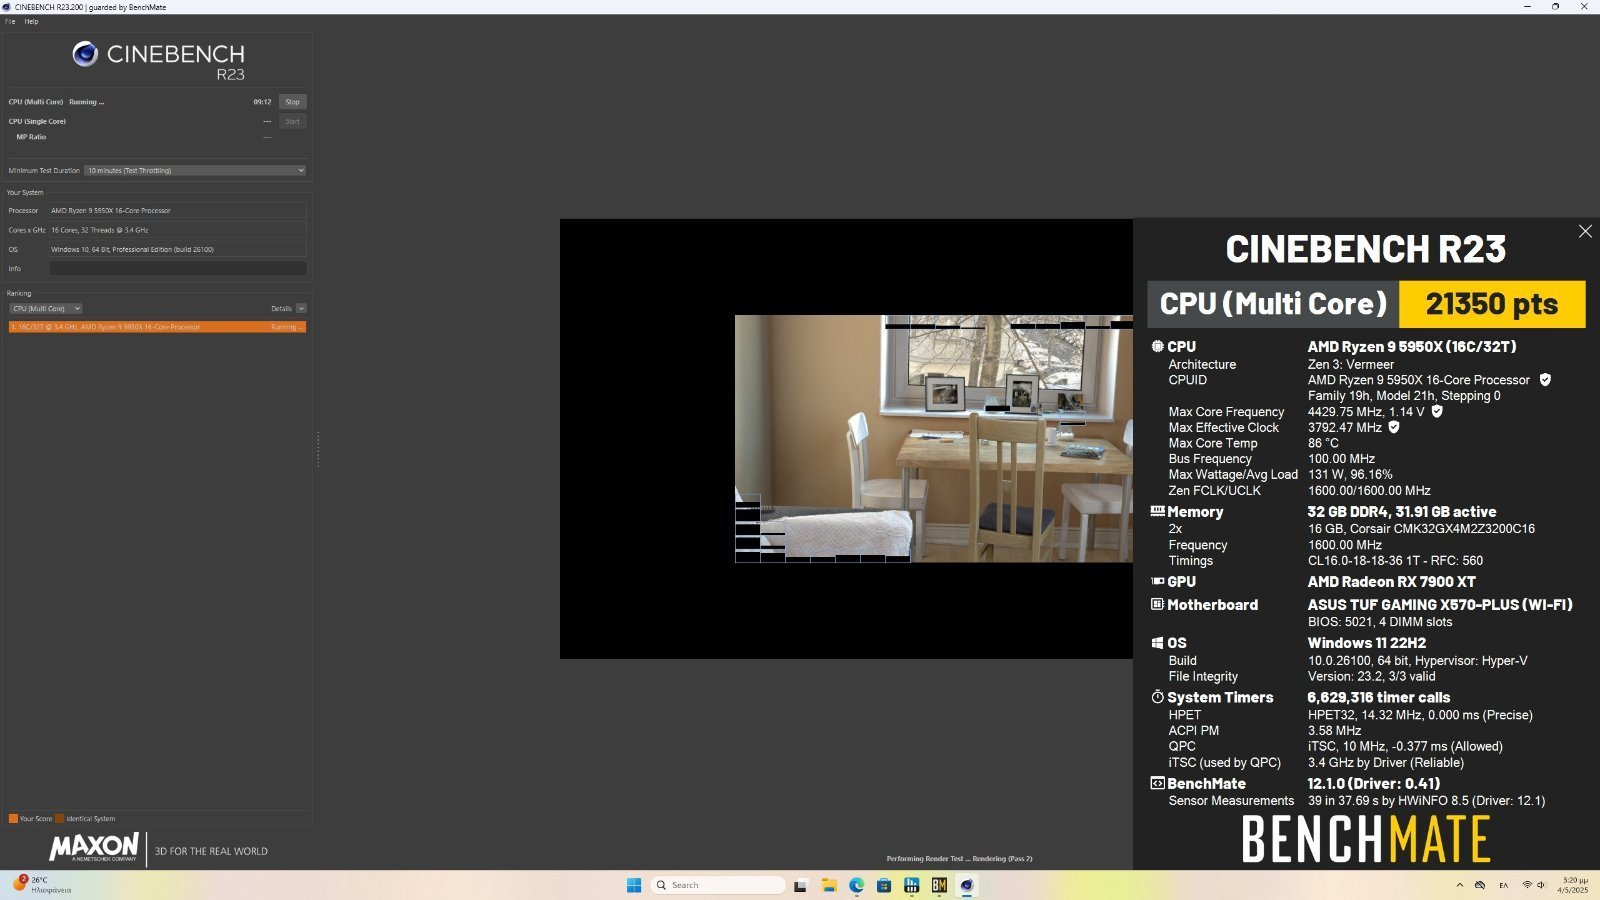The height and width of the screenshot is (900, 1600).
Task: Click the Start button for CPU Single Core
Action: coord(292,121)
